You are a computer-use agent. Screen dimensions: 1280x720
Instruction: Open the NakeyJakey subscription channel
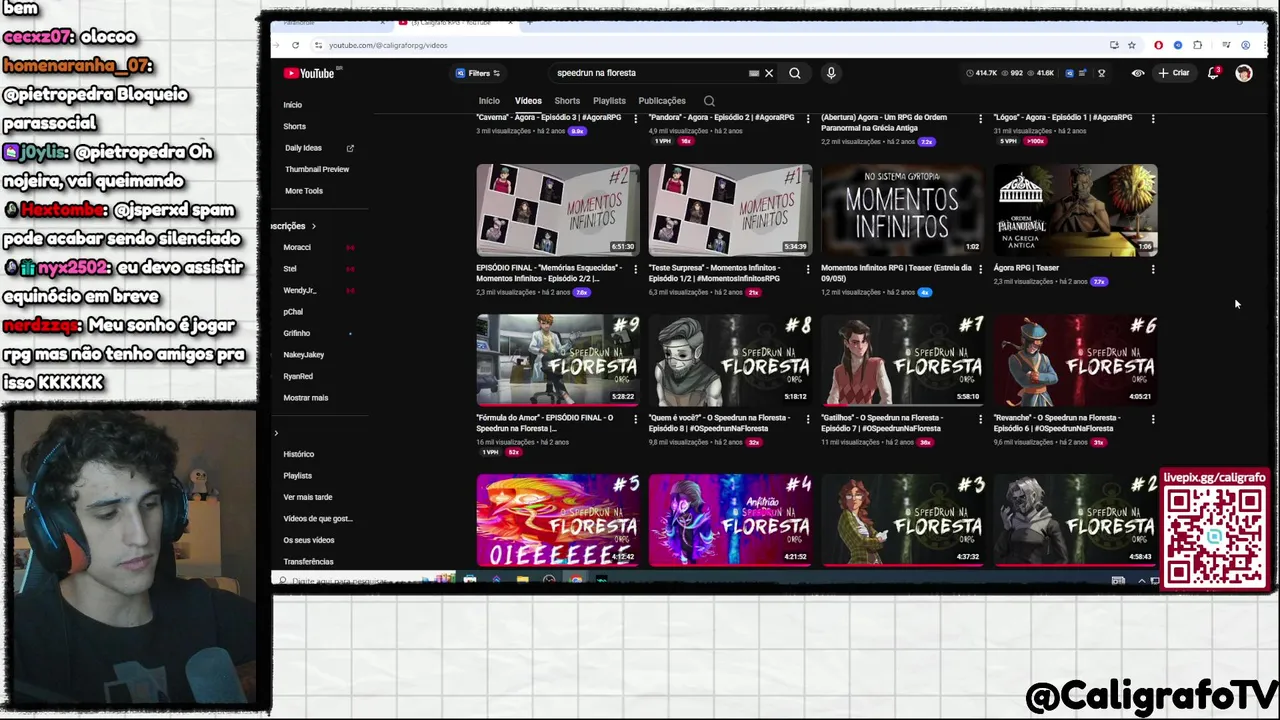pos(304,355)
